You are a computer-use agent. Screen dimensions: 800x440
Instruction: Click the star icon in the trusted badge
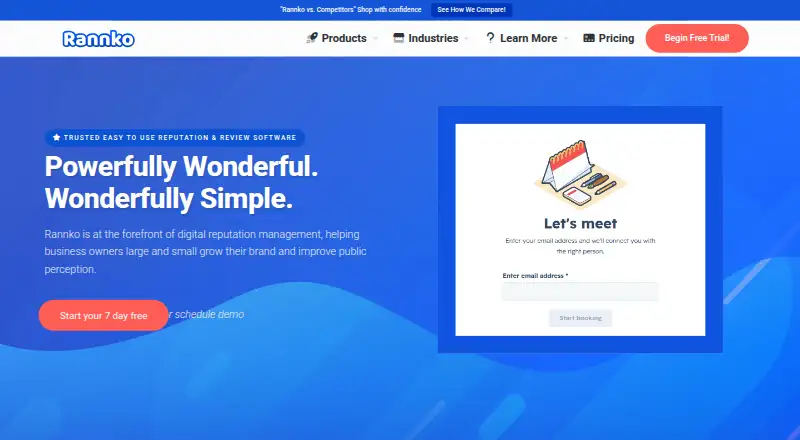click(57, 137)
